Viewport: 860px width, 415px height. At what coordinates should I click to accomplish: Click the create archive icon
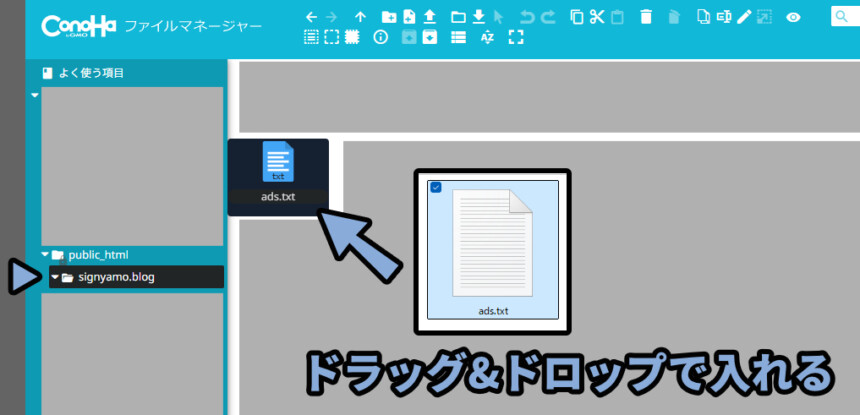pyautogui.click(x=430, y=37)
